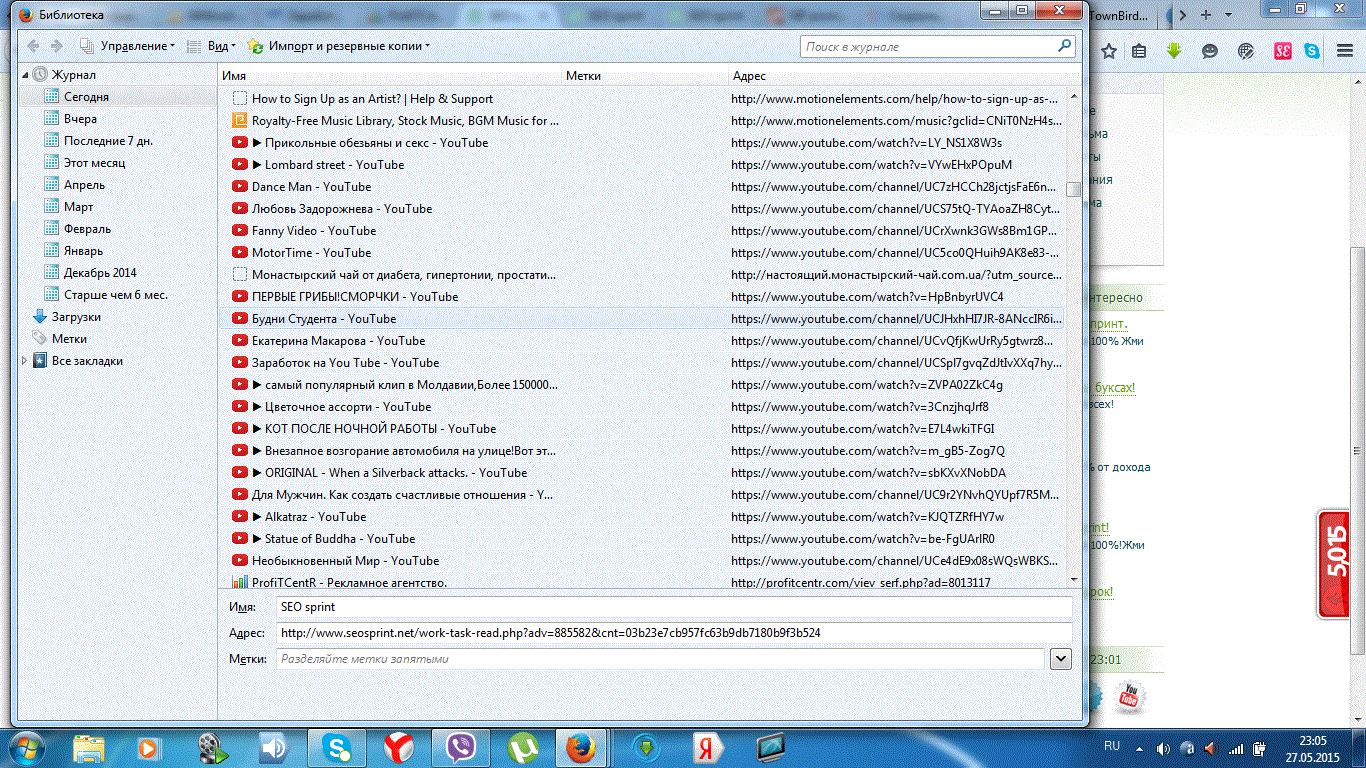Click the bookmark star in Firefox toolbar

[x=1109, y=51]
